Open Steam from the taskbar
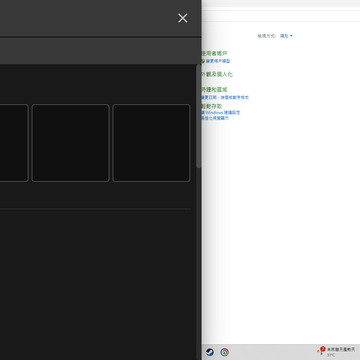The height and width of the screenshot is (360, 360). point(210,352)
